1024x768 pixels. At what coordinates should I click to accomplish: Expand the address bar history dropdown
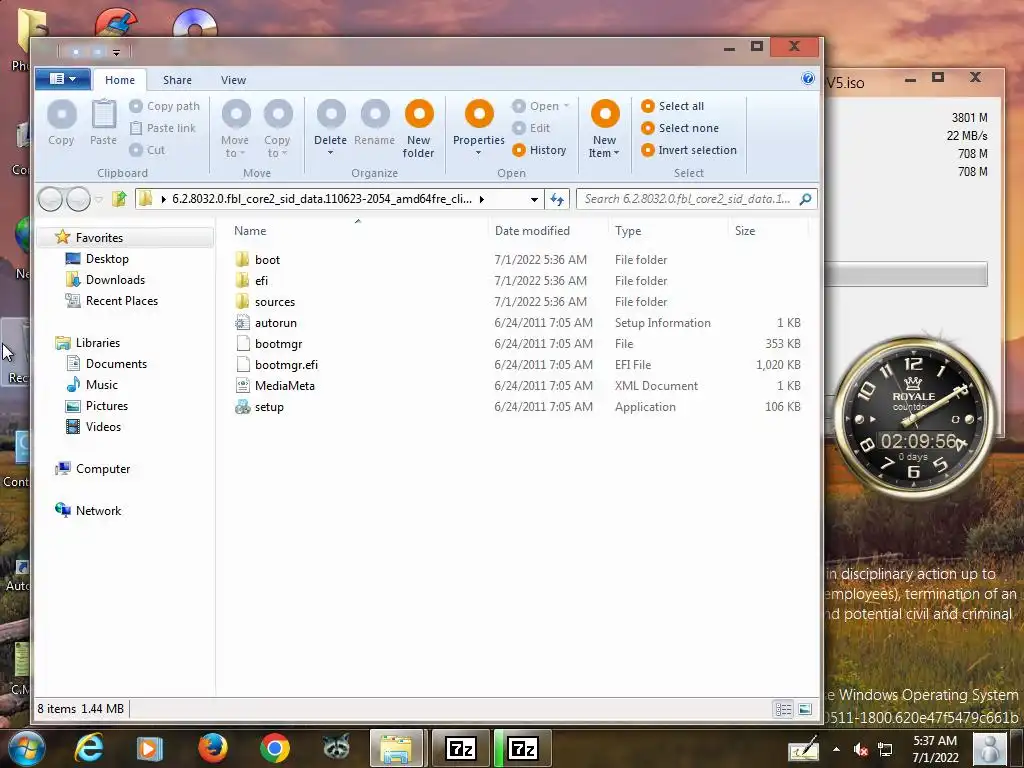tap(534, 199)
